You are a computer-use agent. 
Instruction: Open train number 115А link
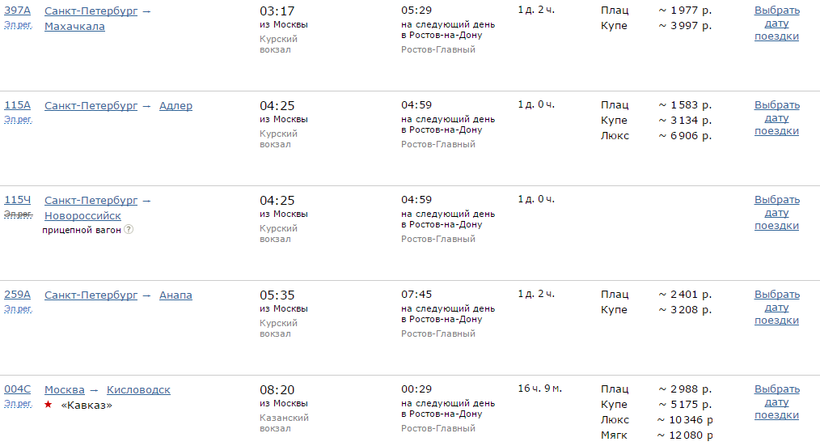point(18,105)
